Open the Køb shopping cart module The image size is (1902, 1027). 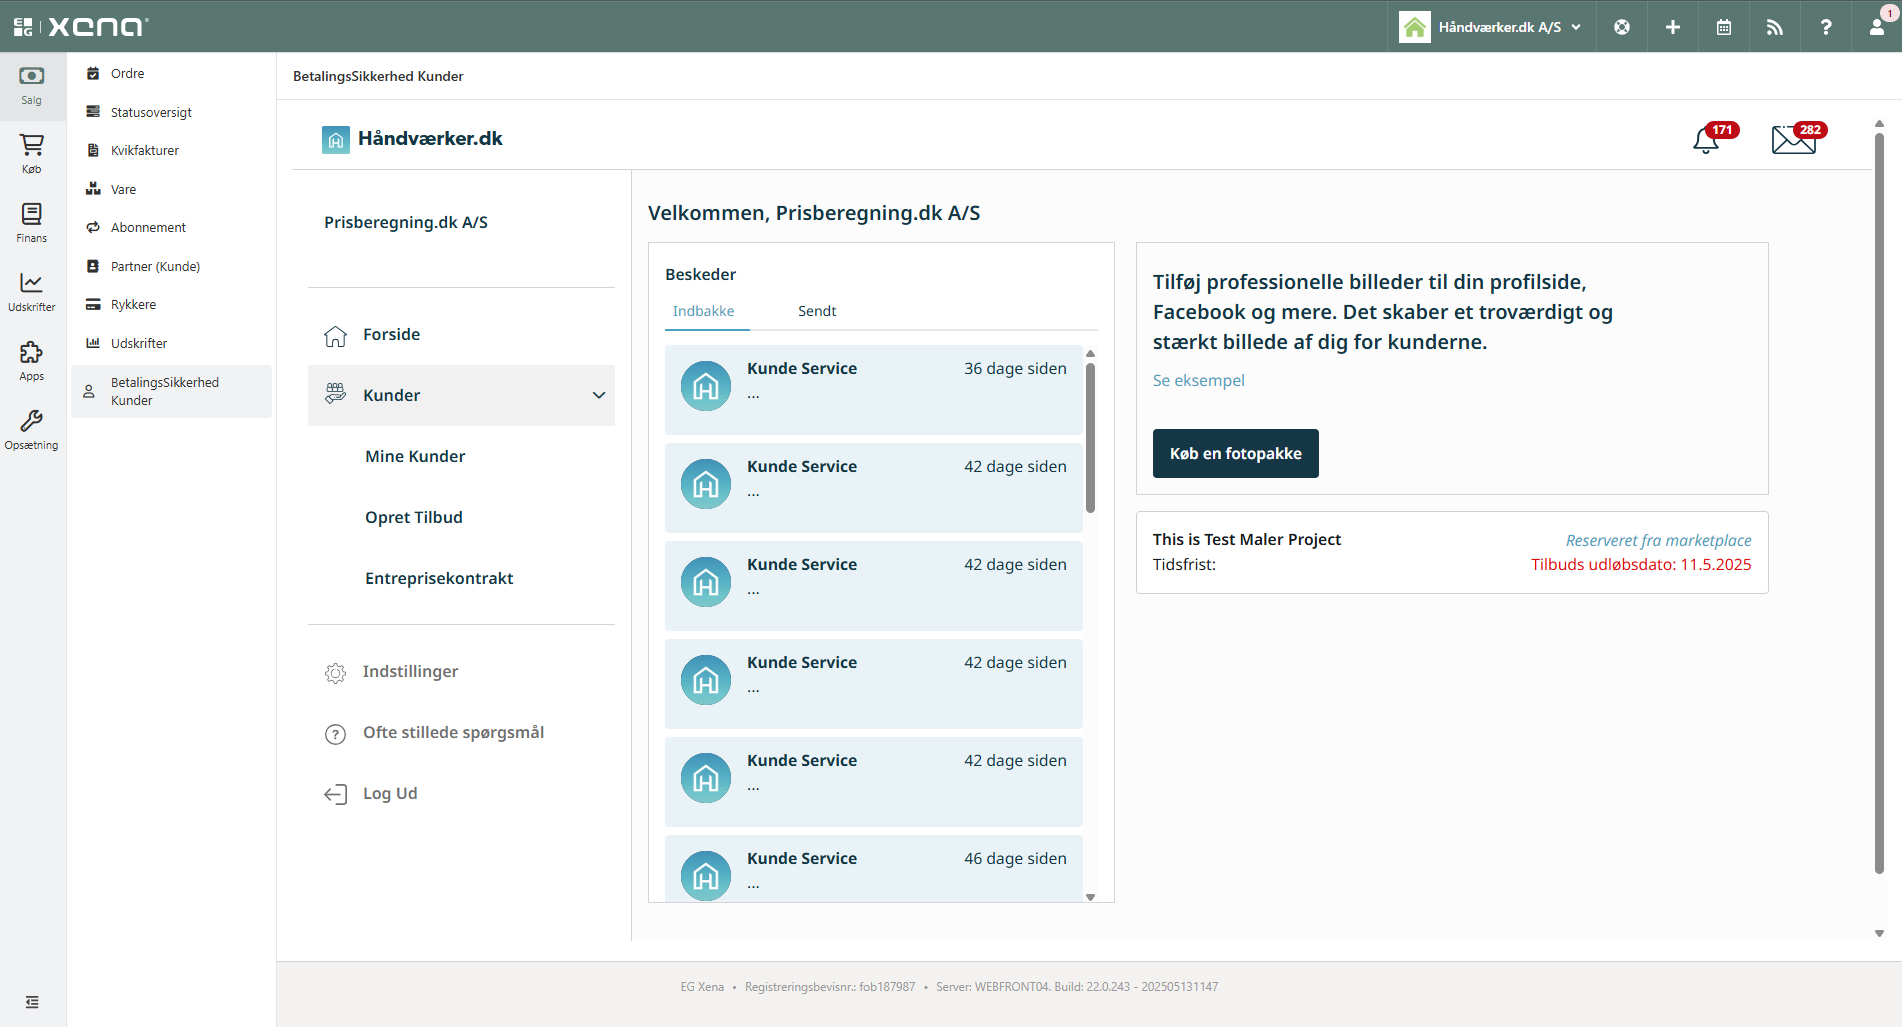[x=32, y=155]
